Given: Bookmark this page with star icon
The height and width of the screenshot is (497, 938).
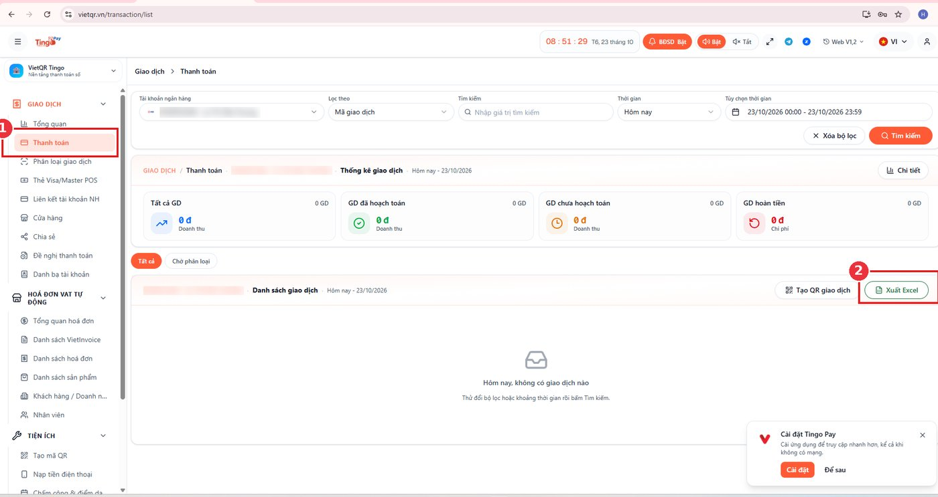Looking at the screenshot, I should coord(898,14).
